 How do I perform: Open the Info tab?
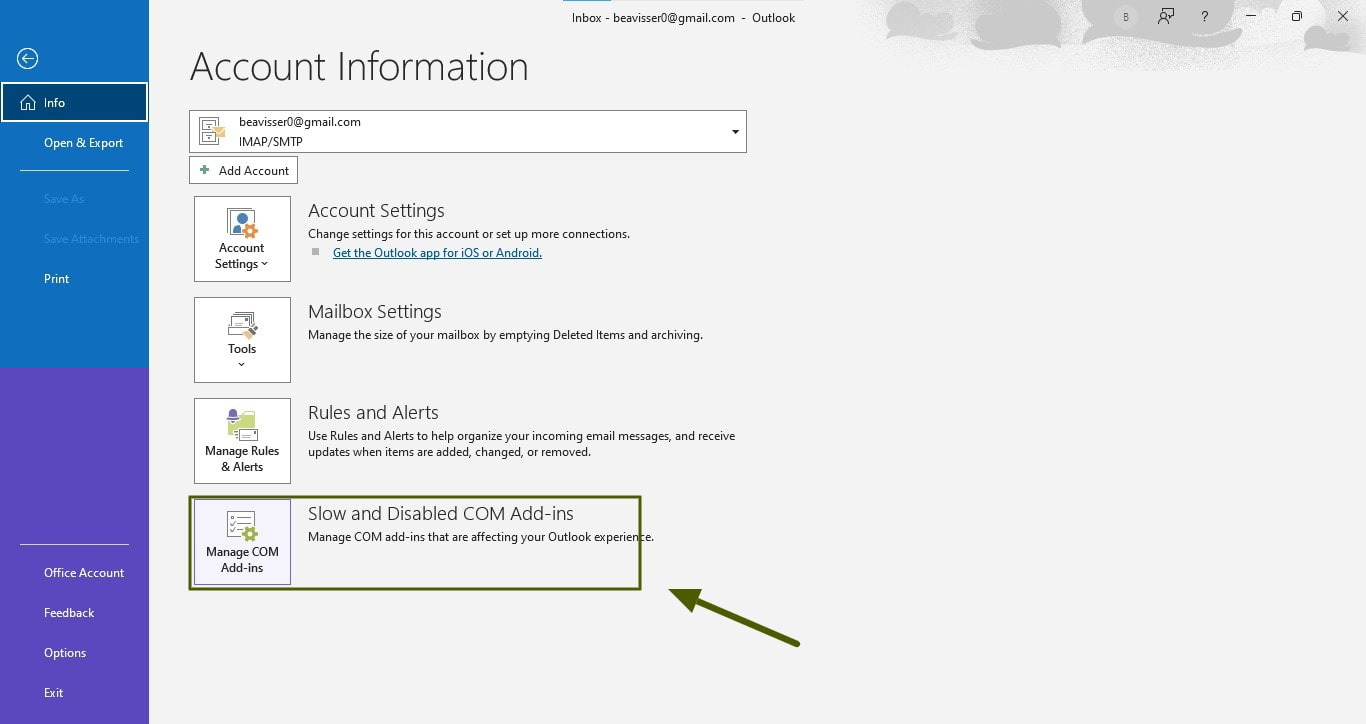(74, 102)
